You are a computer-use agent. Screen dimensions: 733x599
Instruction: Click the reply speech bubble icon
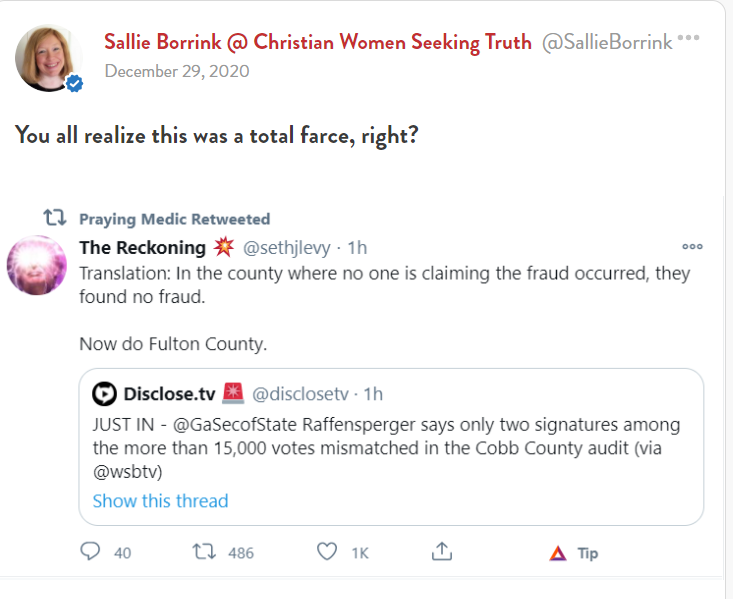coord(91,552)
